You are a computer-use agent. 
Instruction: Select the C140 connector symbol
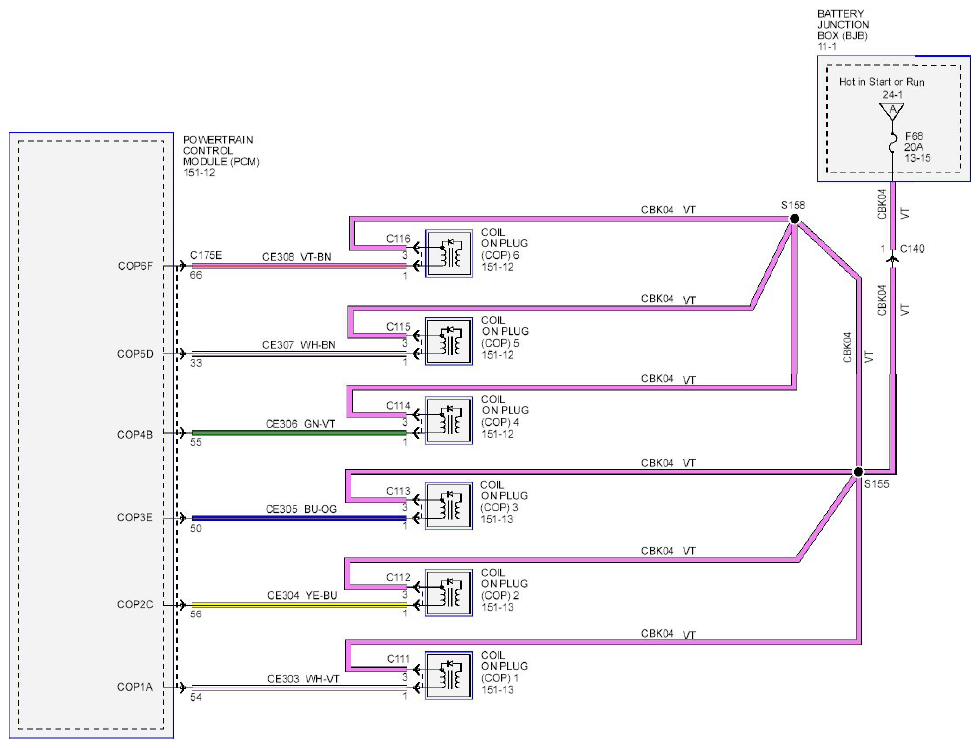click(892, 256)
